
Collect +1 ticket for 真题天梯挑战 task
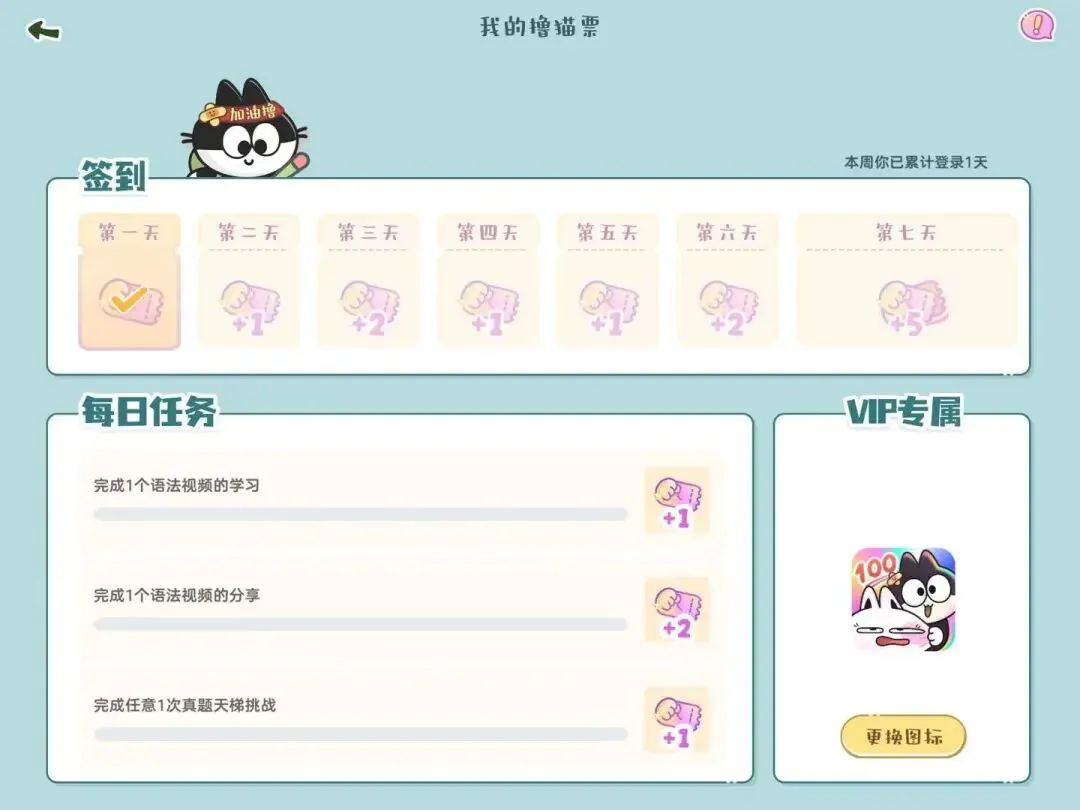pyautogui.click(x=677, y=720)
